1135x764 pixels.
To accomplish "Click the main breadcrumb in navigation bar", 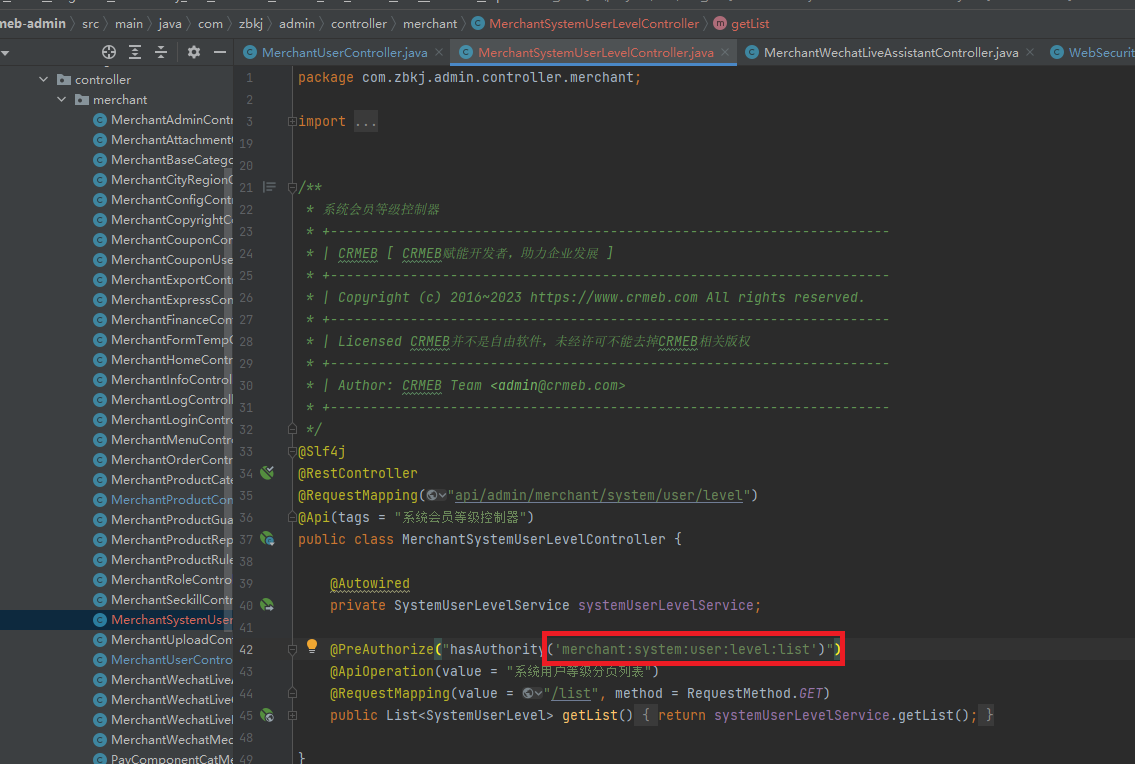I will pos(129,24).
